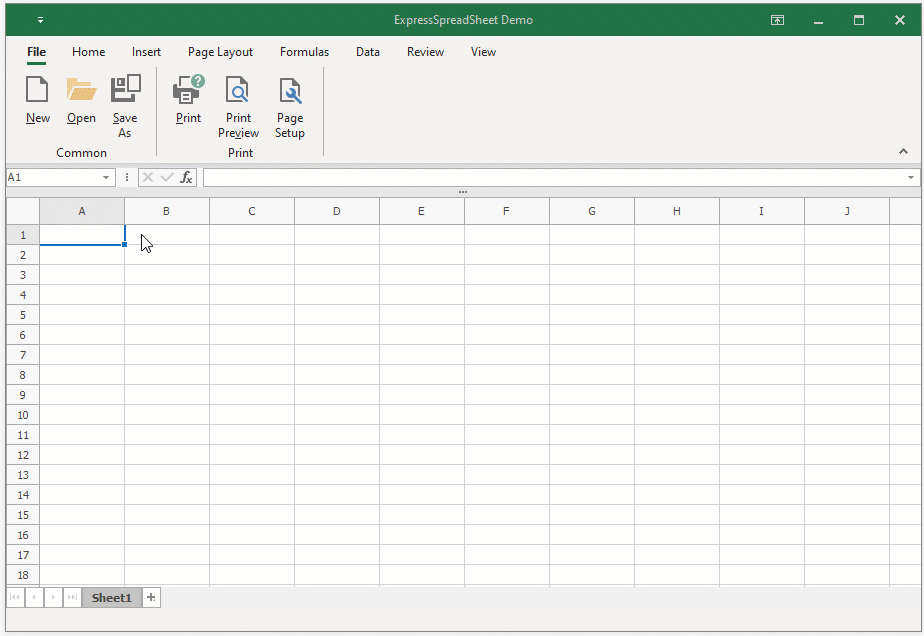Screen dimensions: 924x636
Task: Open a file with the Open folder icon
Action: [81, 90]
